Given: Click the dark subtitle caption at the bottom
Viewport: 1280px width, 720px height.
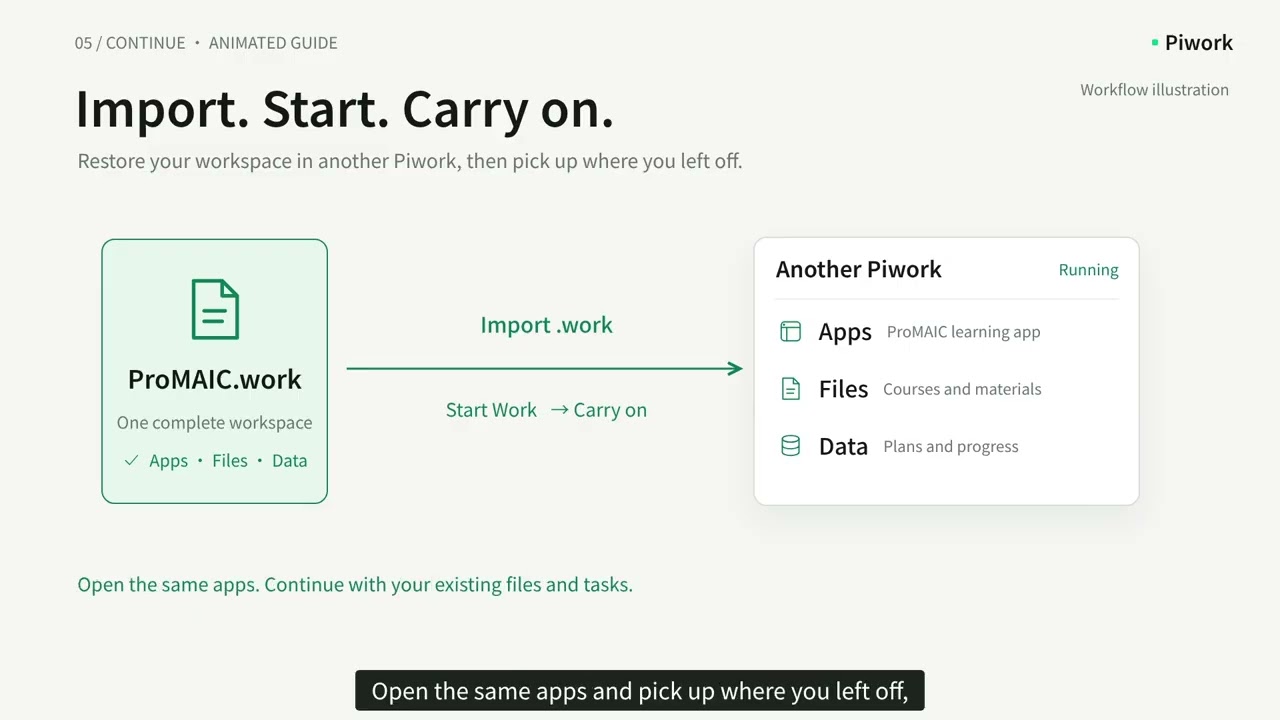Looking at the screenshot, I should click(640, 691).
